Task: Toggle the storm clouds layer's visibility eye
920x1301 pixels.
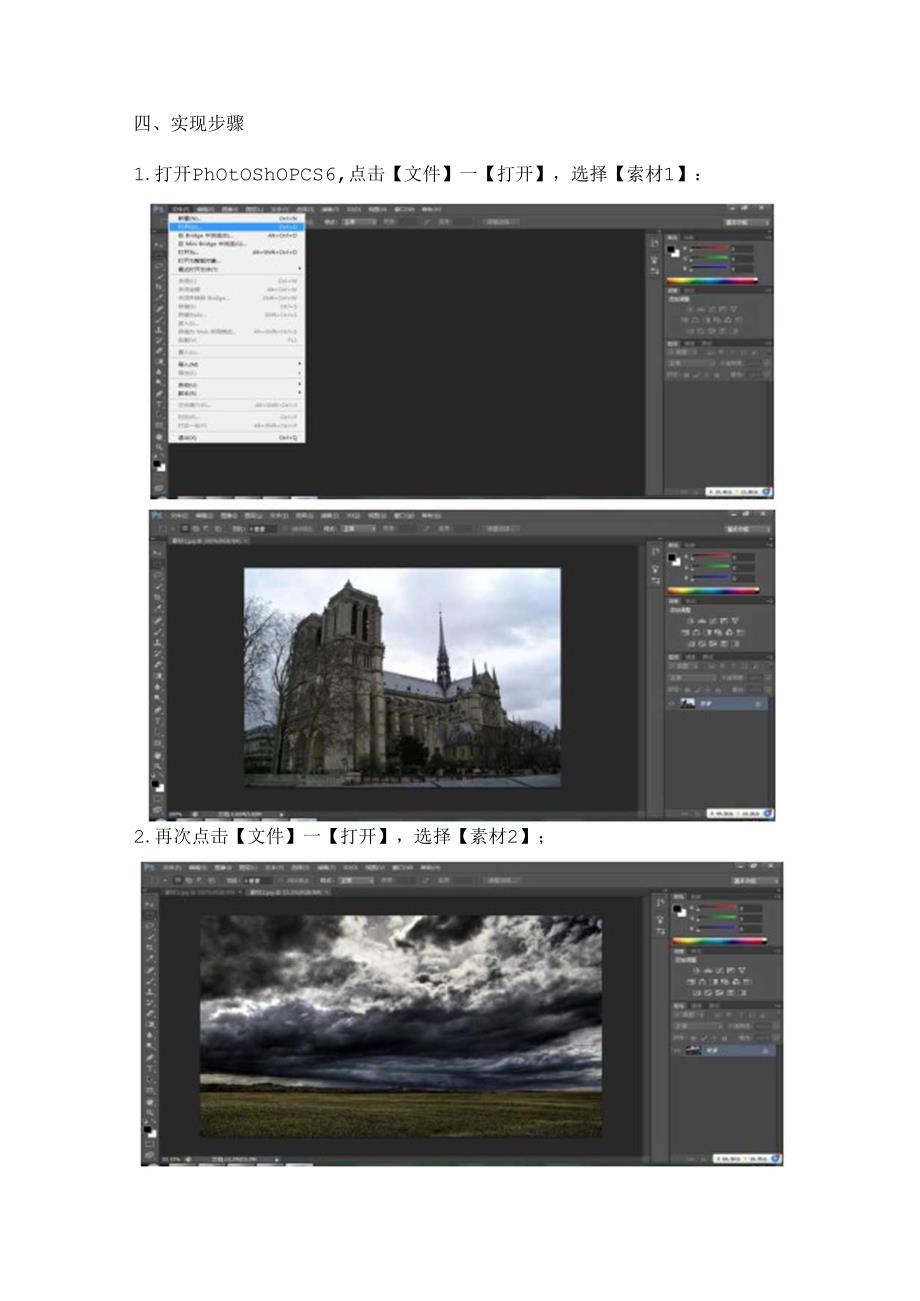Action: (679, 1051)
